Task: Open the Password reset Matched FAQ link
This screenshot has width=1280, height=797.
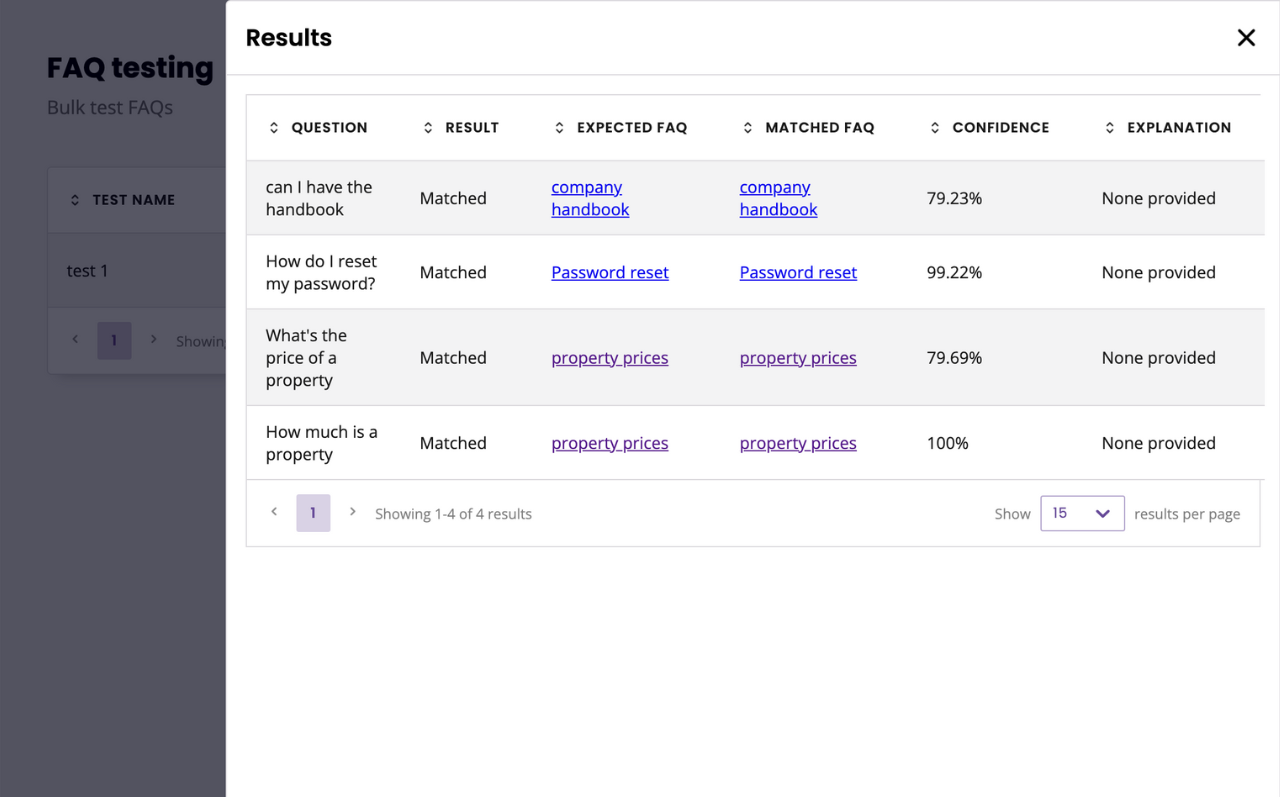Action: [798, 272]
